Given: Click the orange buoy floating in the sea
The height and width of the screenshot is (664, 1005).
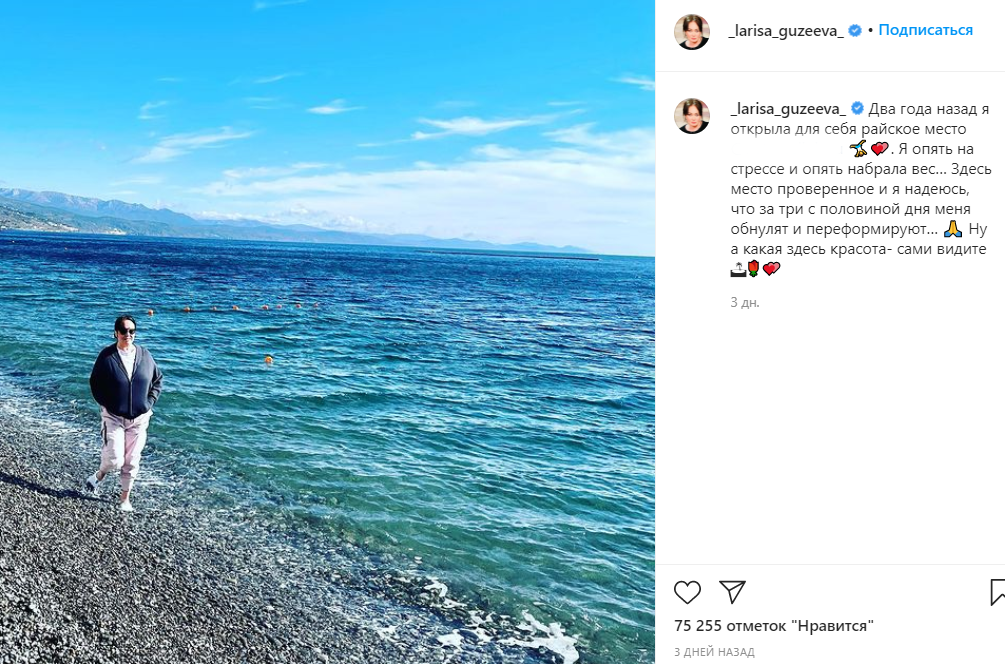Looking at the screenshot, I should pos(268,359).
